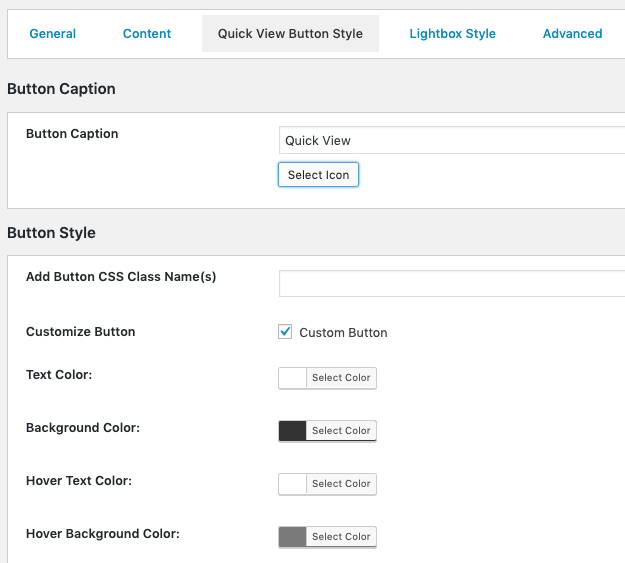The image size is (625, 563).
Task: Click the white Hover Text Color swatch
Action: pos(292,484)
